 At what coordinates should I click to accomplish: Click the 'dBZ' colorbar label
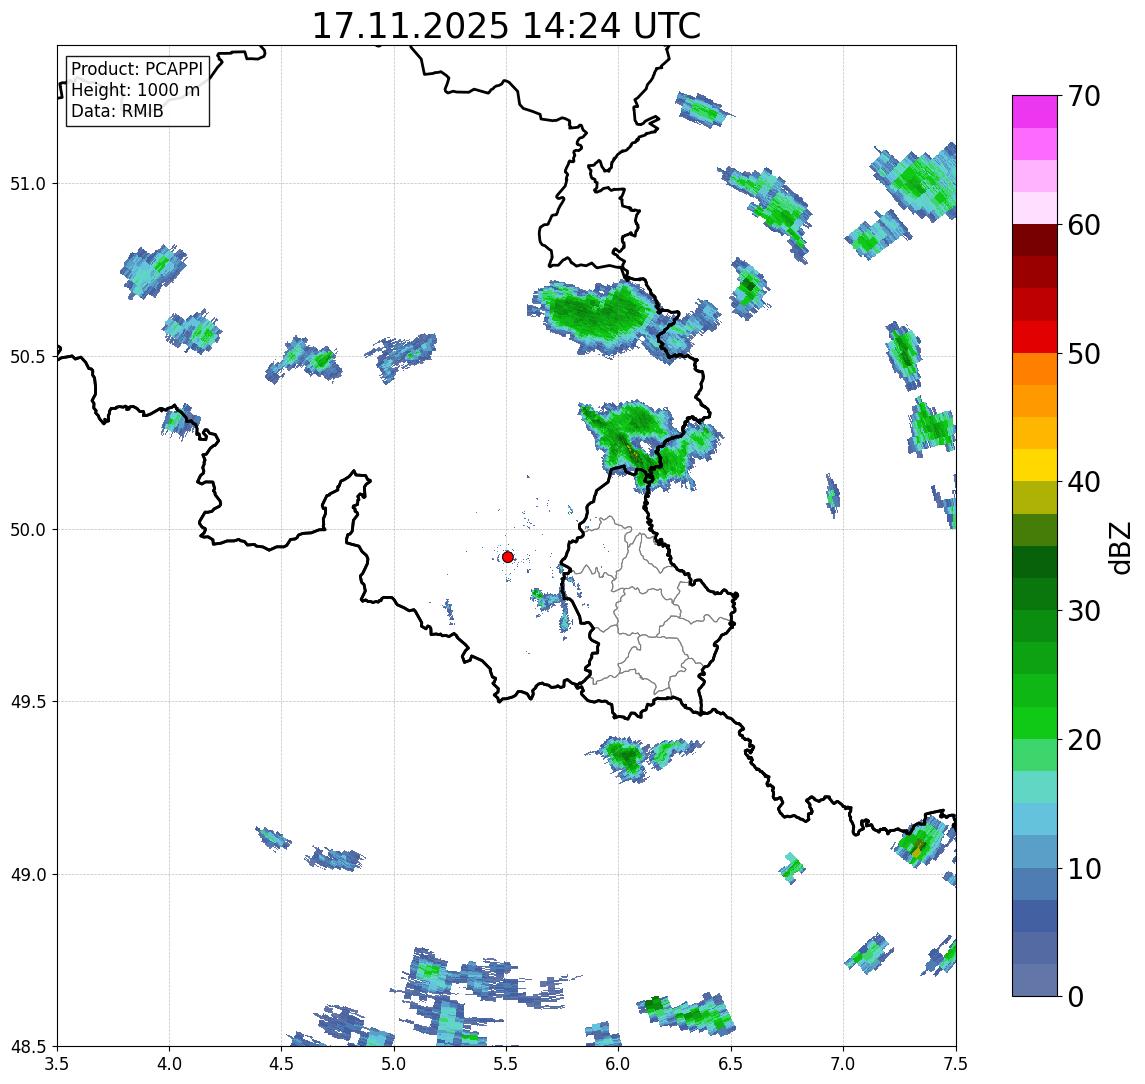tap(1119, 547)
